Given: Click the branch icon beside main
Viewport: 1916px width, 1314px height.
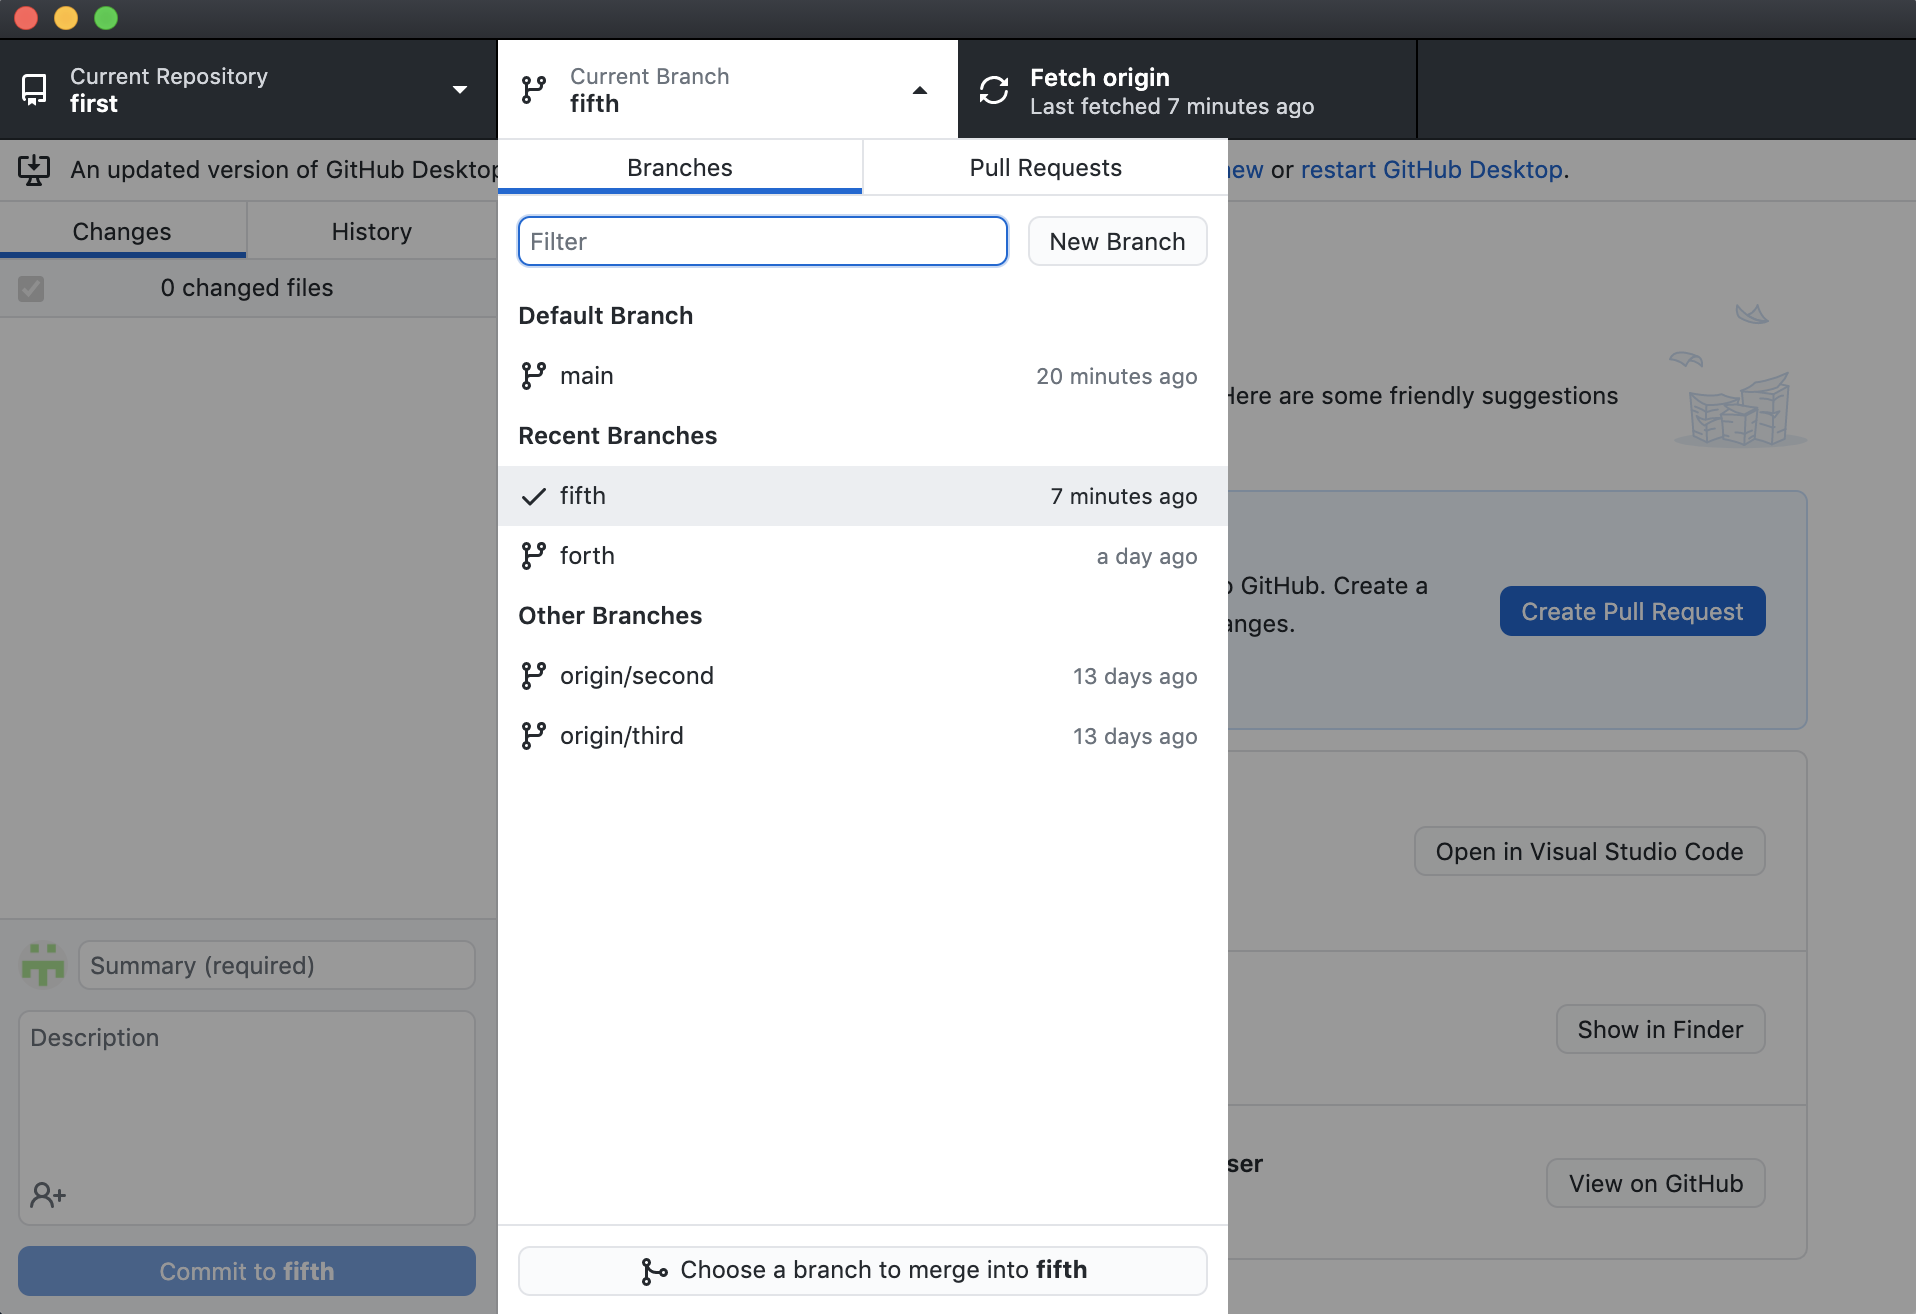Looking at the screenshot, I should pyautogui.click(x=534, y=376).
